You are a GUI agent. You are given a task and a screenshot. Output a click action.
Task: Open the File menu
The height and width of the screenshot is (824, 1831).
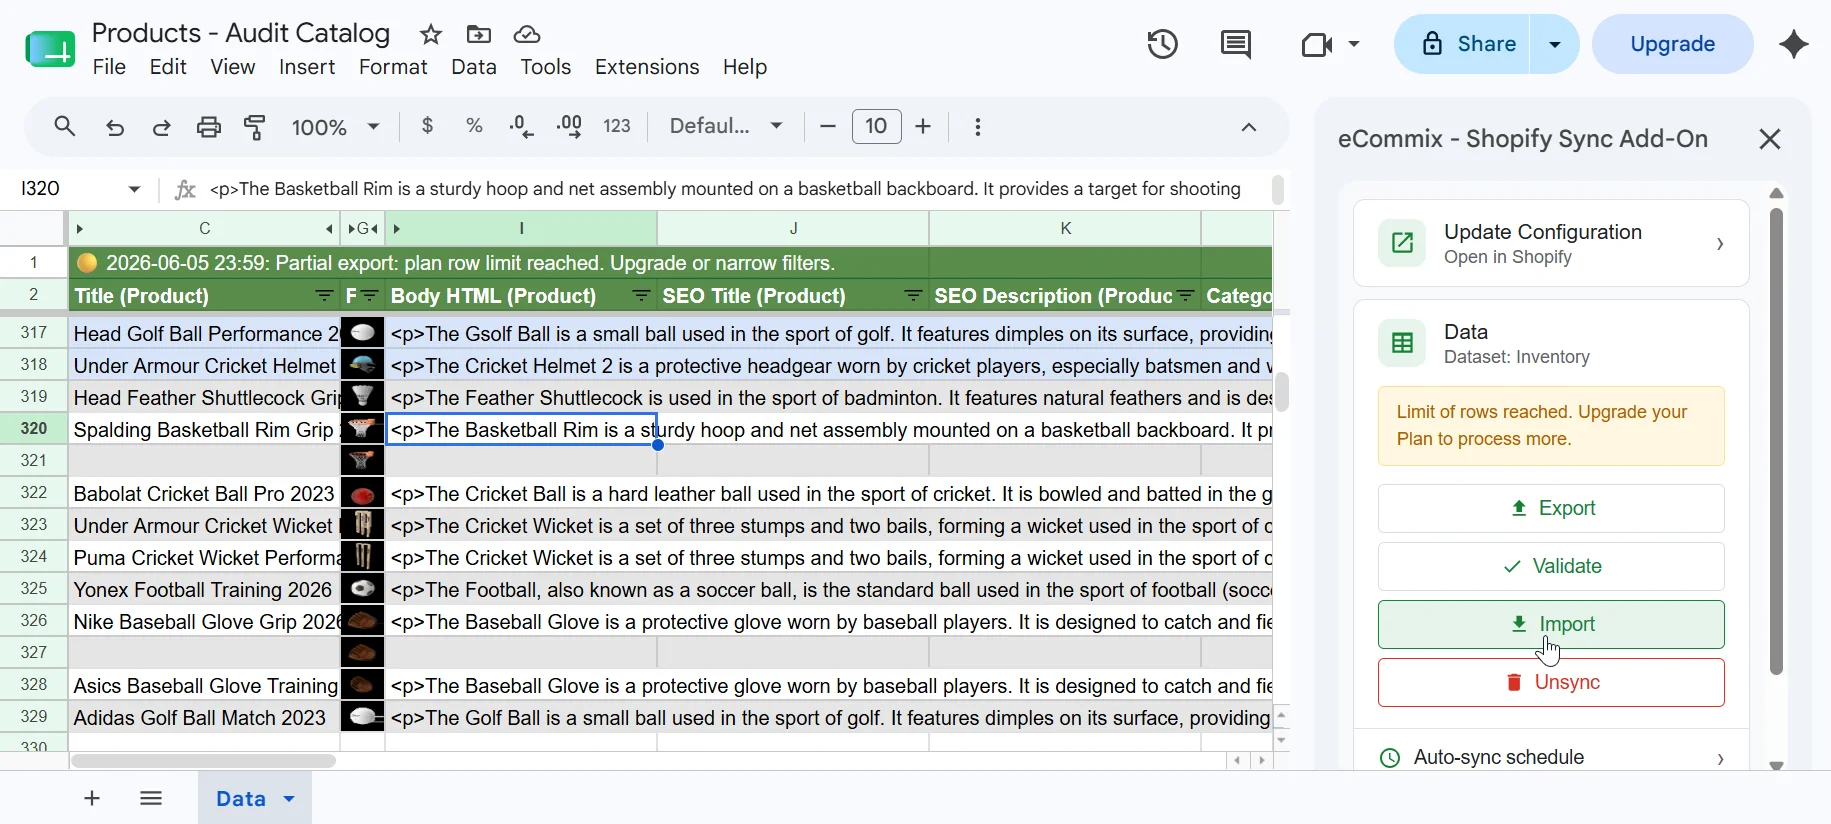[x=109, y=67]
